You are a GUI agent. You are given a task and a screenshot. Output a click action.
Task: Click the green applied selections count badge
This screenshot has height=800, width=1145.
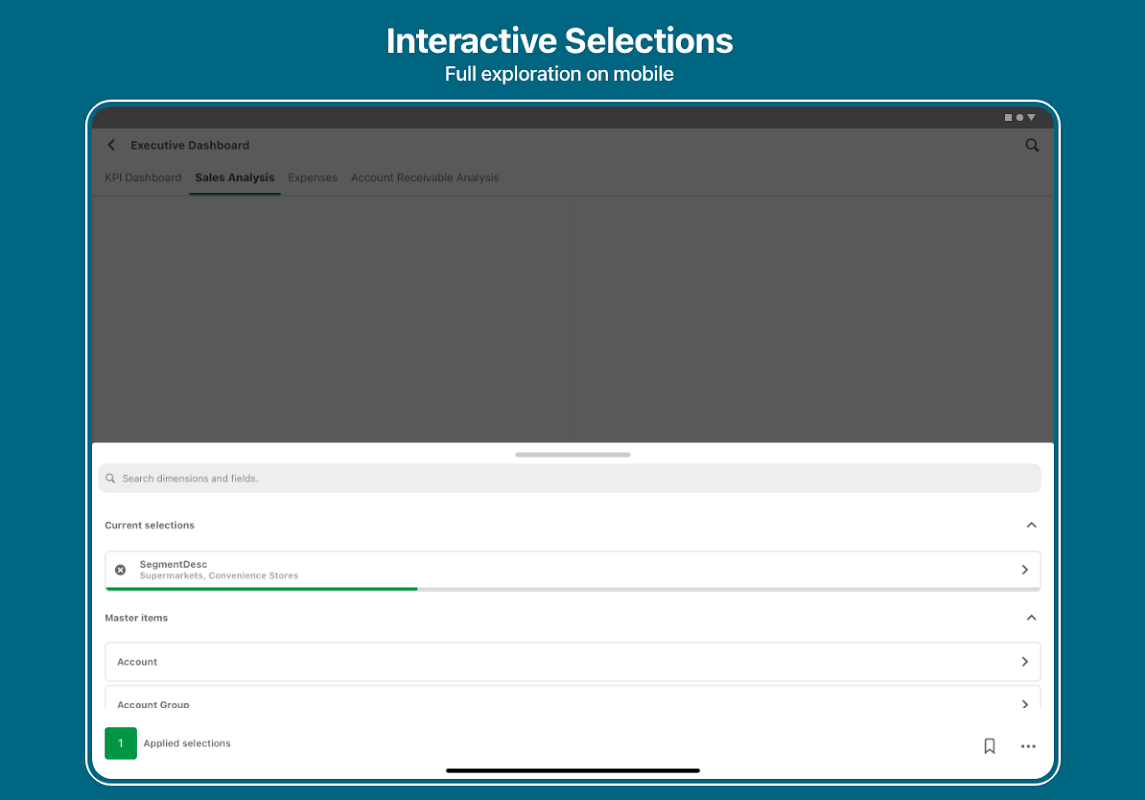[x=121, y=743]
